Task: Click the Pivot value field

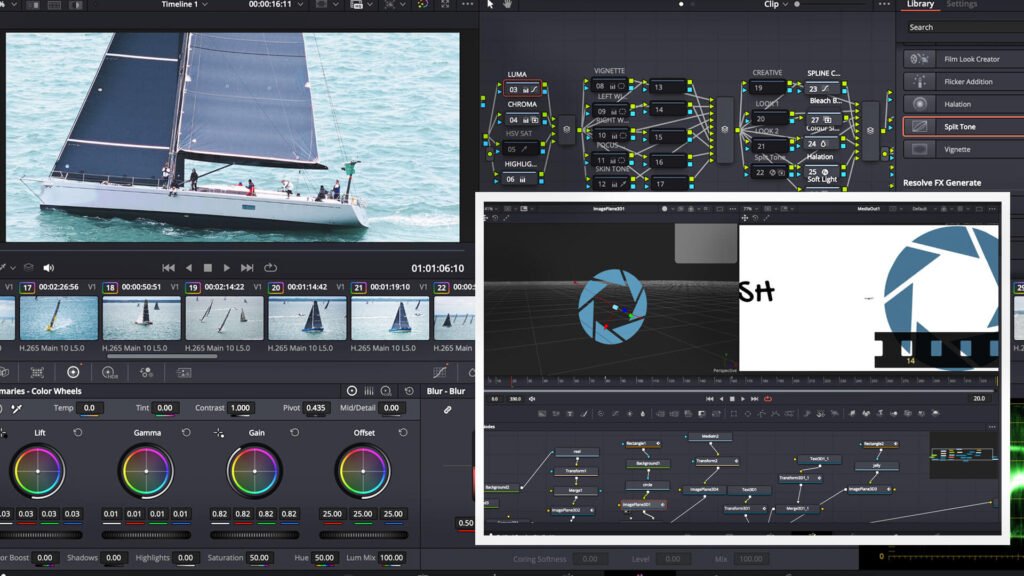Action: (315, 408)
